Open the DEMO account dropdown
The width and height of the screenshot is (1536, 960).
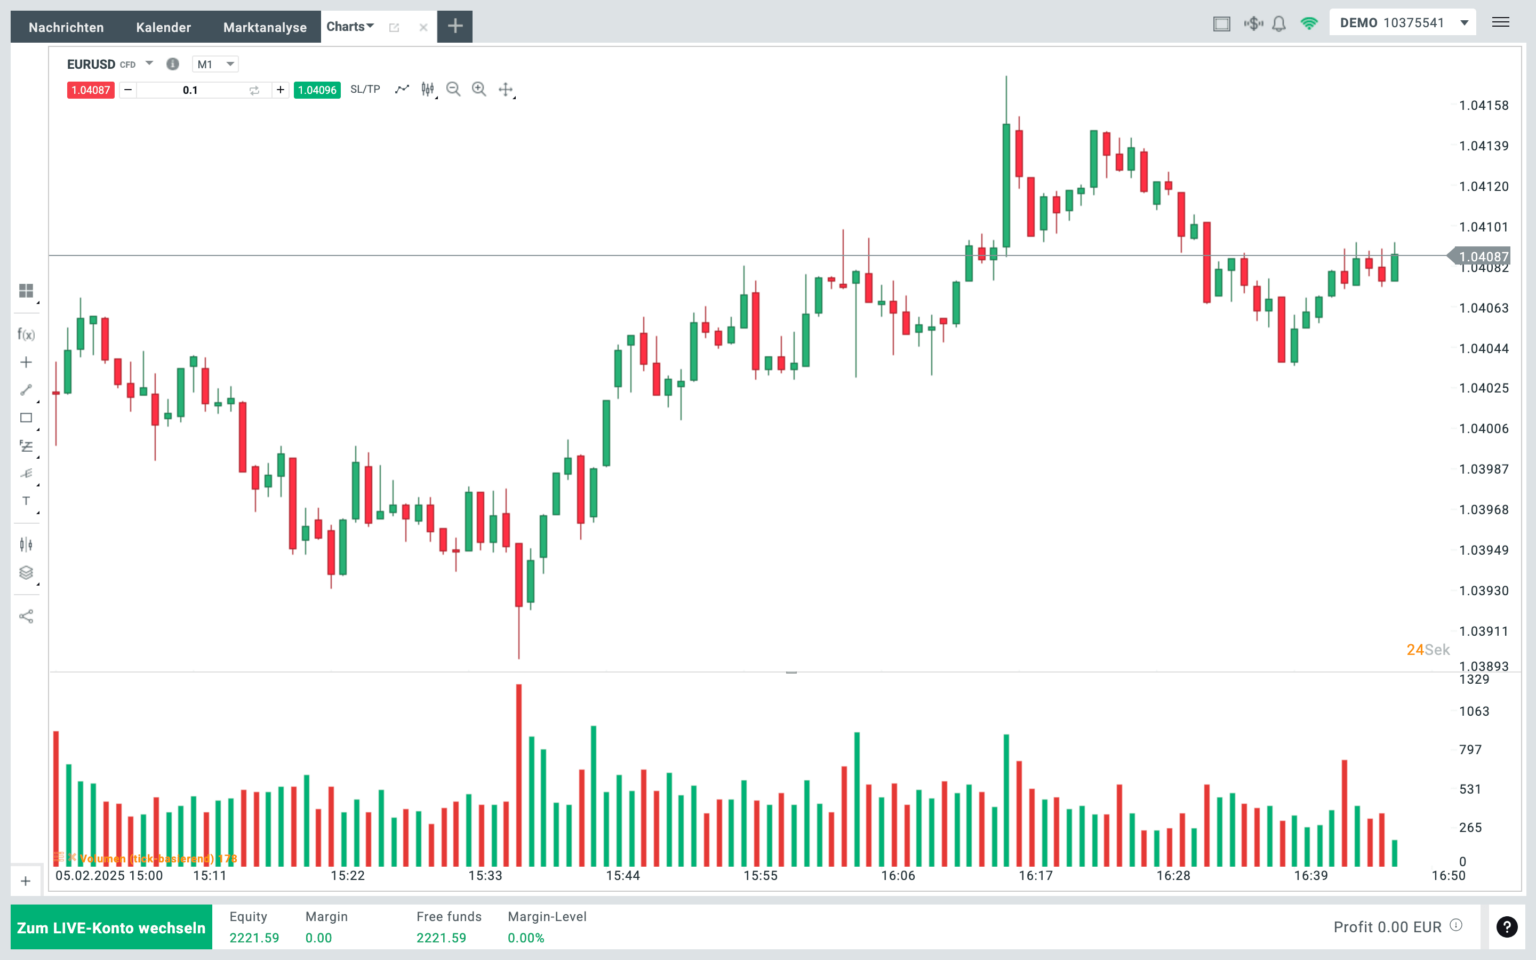pyautogui.click(x=1402, y=21)
